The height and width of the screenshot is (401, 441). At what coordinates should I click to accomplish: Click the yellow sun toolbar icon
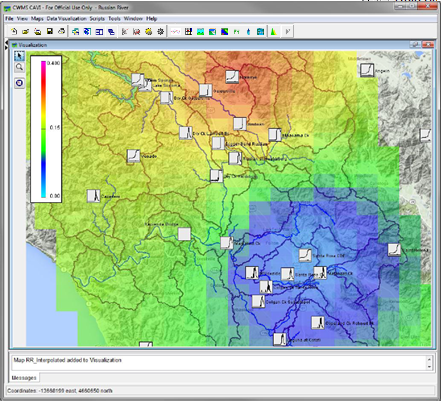pyautogui.click(x=149, y=32)
